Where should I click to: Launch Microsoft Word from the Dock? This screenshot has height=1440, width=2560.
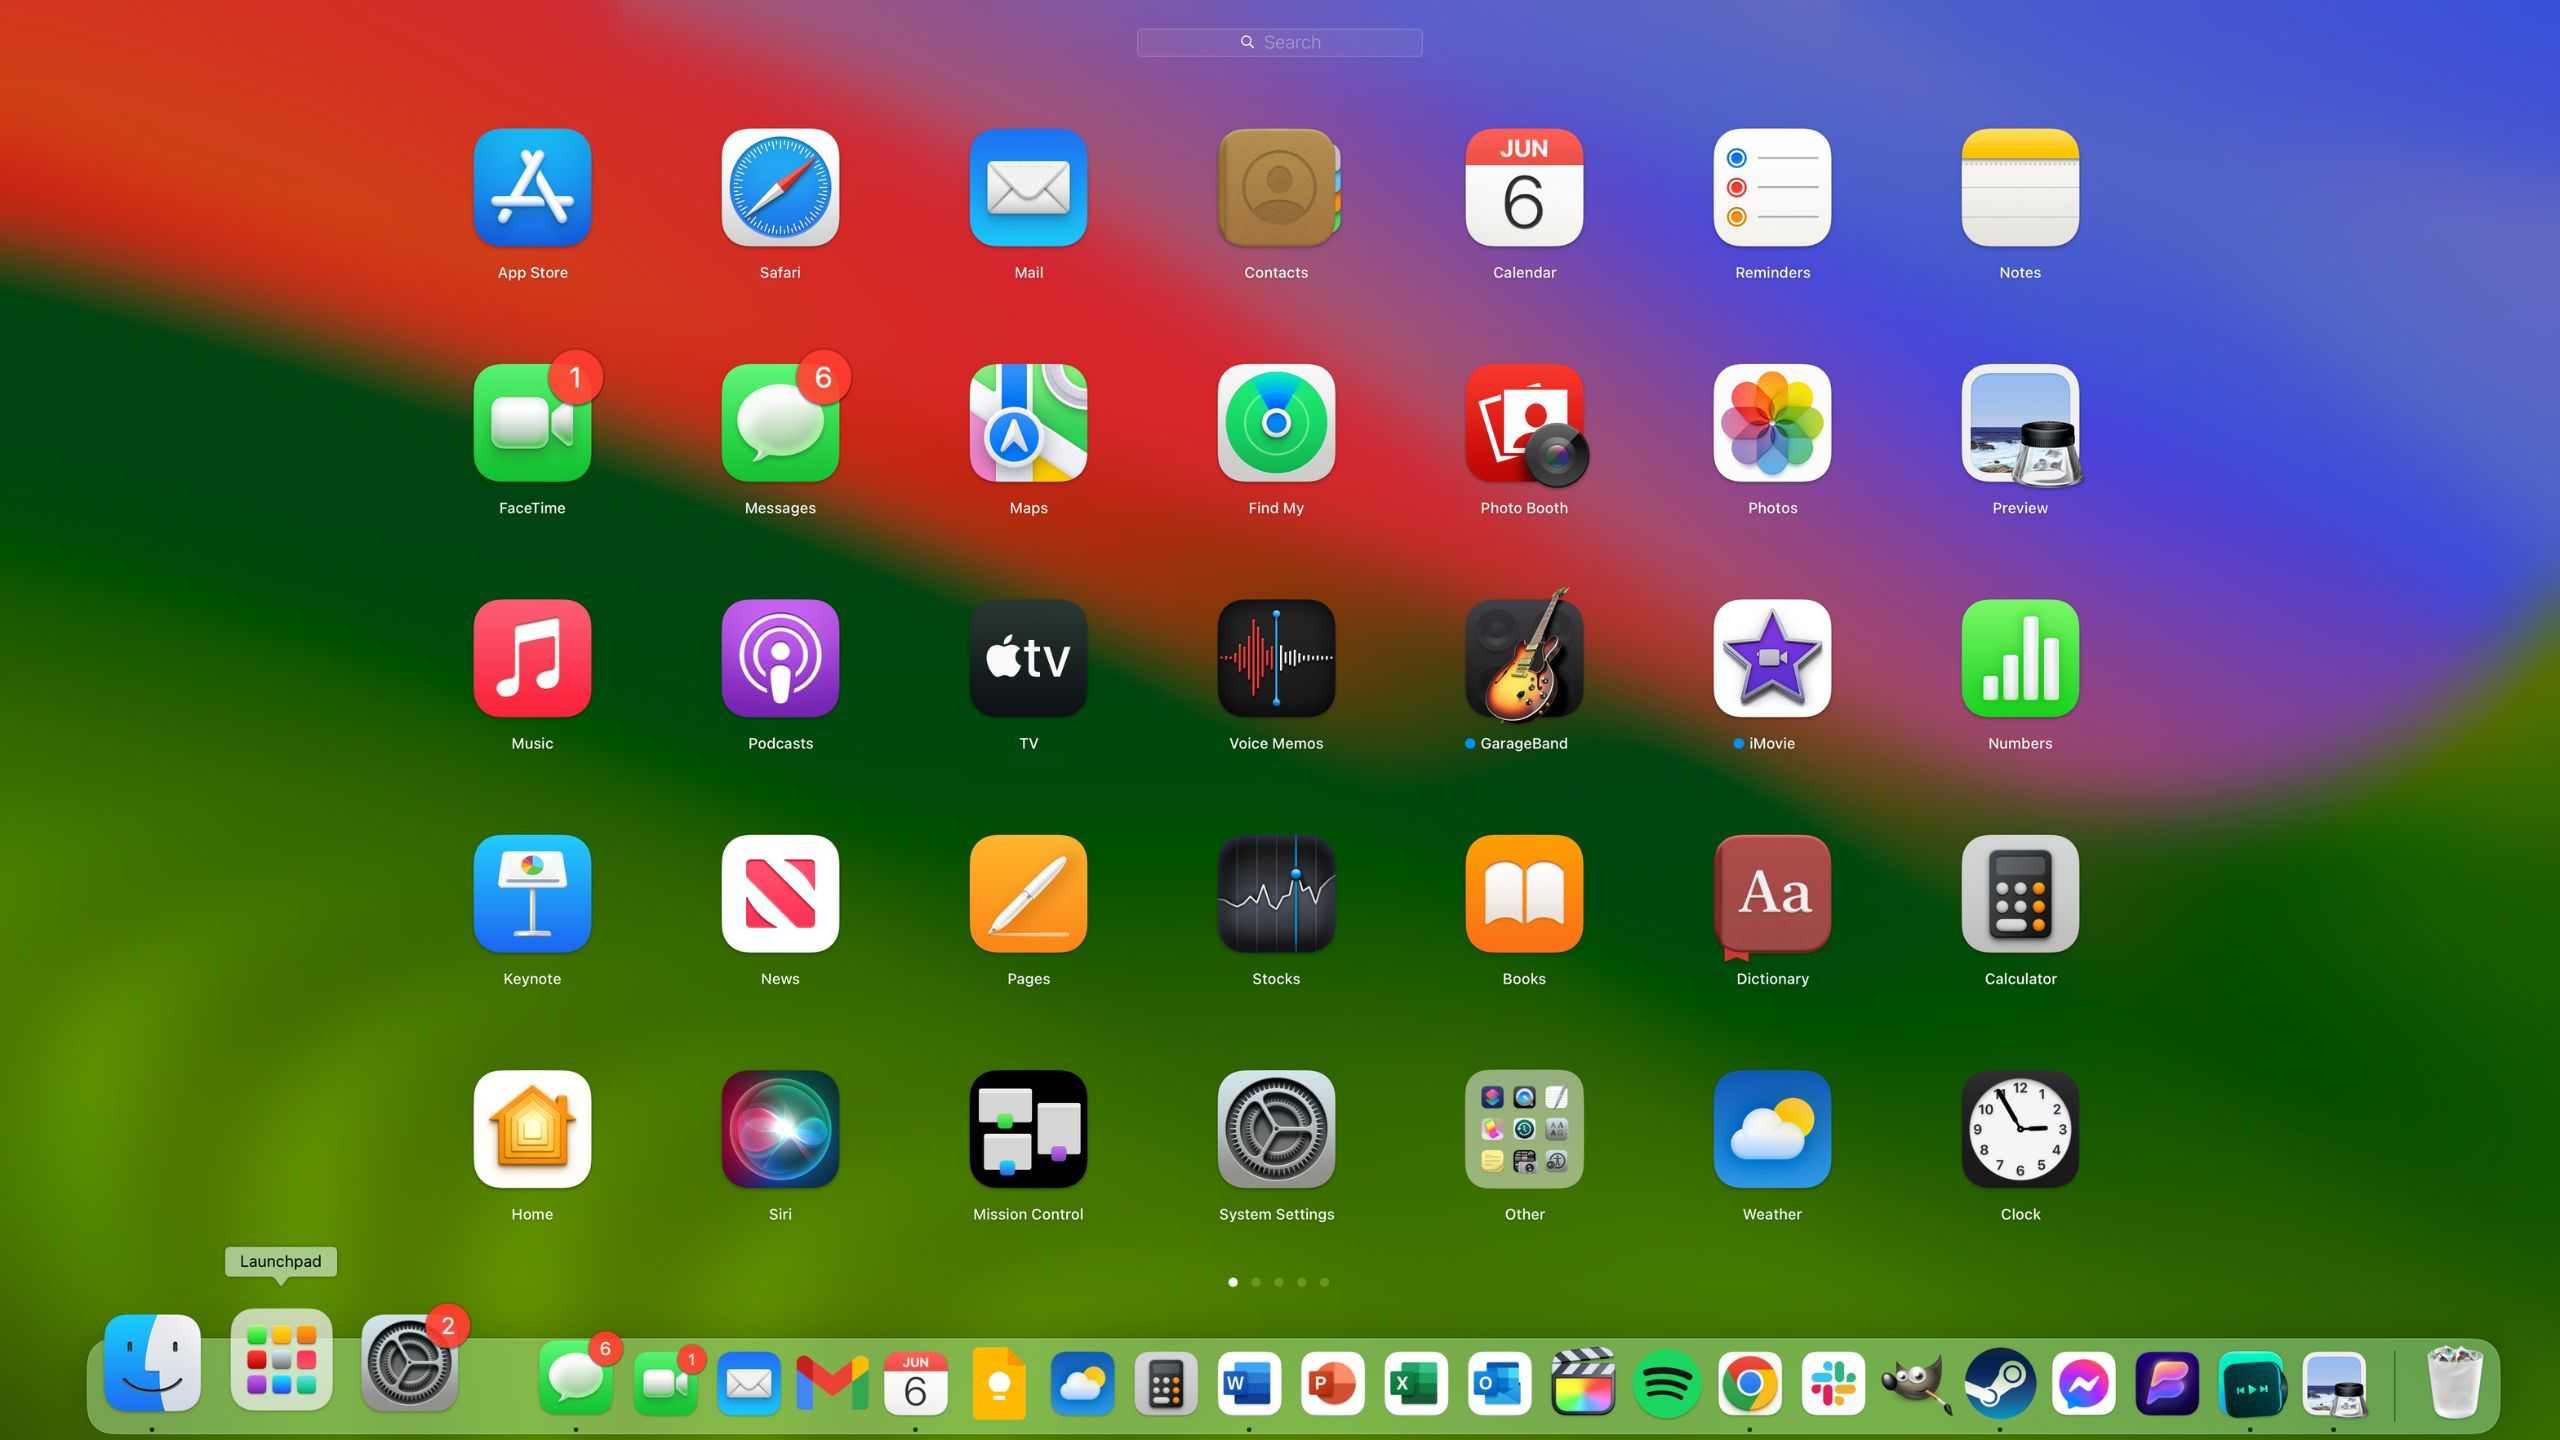(1249, 1384)
